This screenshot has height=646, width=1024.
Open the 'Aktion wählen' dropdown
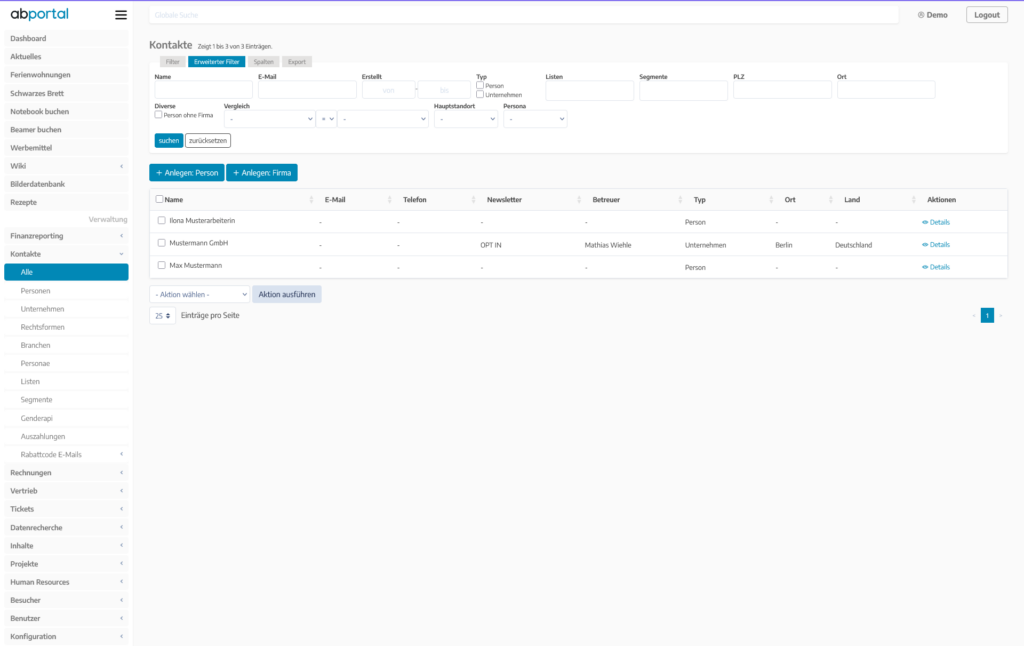tap(199, 294)
